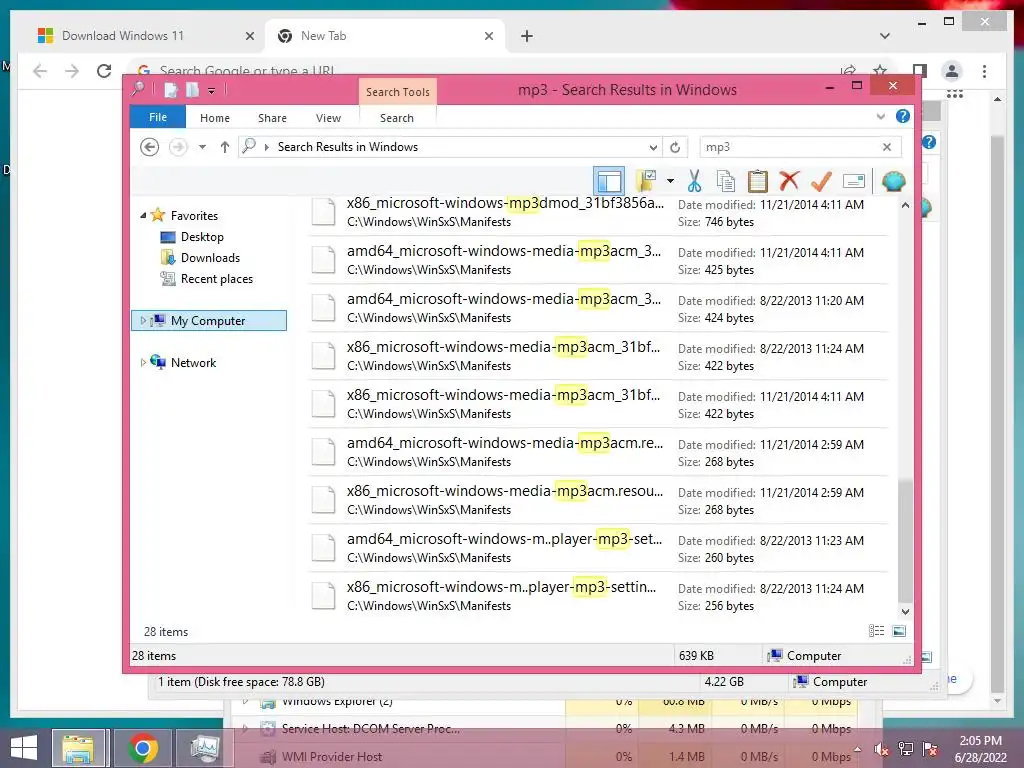This screenshot has height=768, width=1024.
Task: Open the Chrome three-dot menu
Action: 984,71
